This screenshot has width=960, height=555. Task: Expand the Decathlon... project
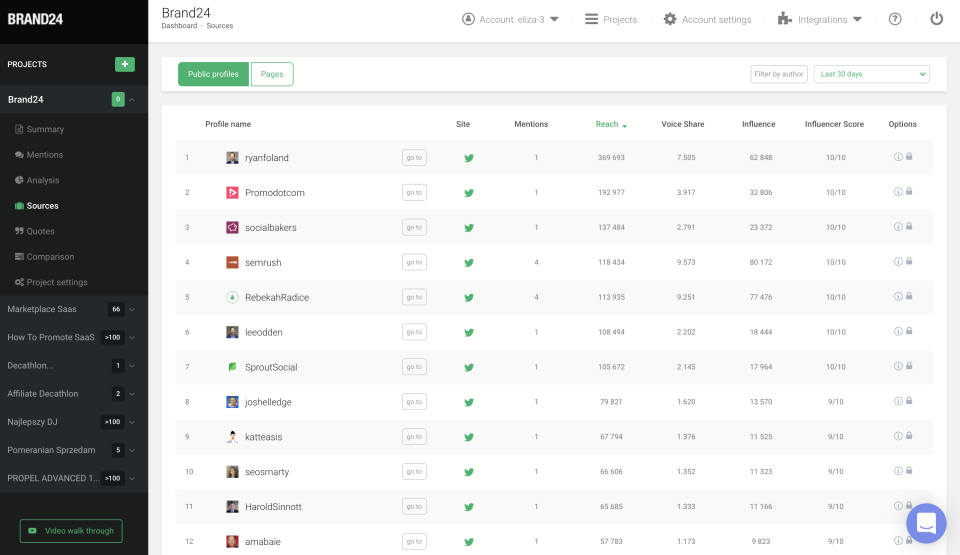(132, 366)
